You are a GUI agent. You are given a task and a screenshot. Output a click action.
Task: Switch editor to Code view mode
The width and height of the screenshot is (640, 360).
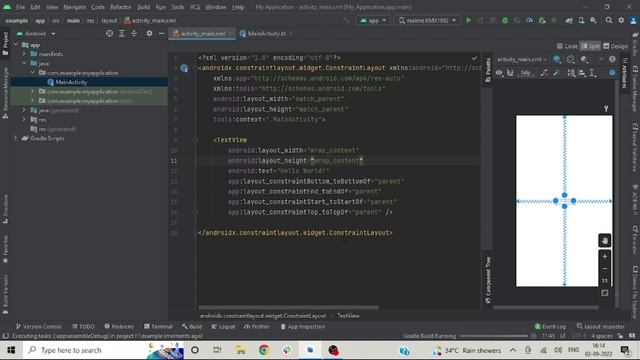567,47
